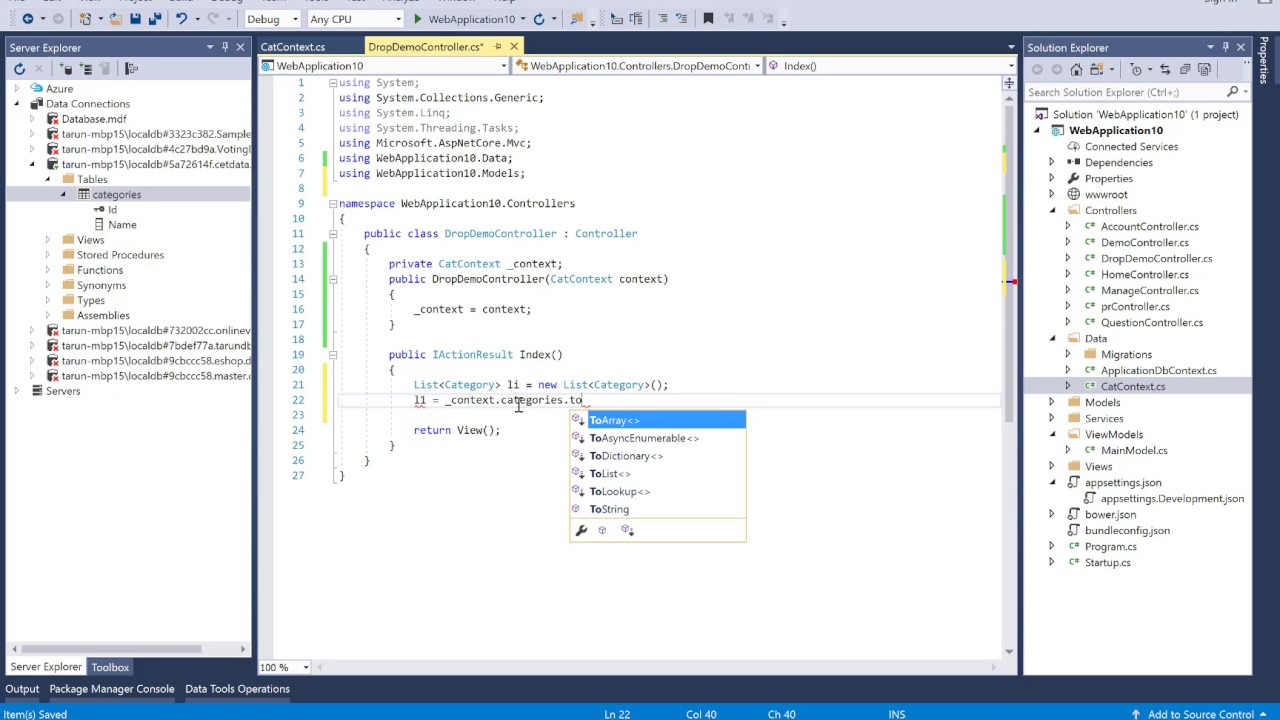Open Startup.cs in Solution Explorer
Viewport: 1280px width, 720px height.
[x=1108, y=563]
